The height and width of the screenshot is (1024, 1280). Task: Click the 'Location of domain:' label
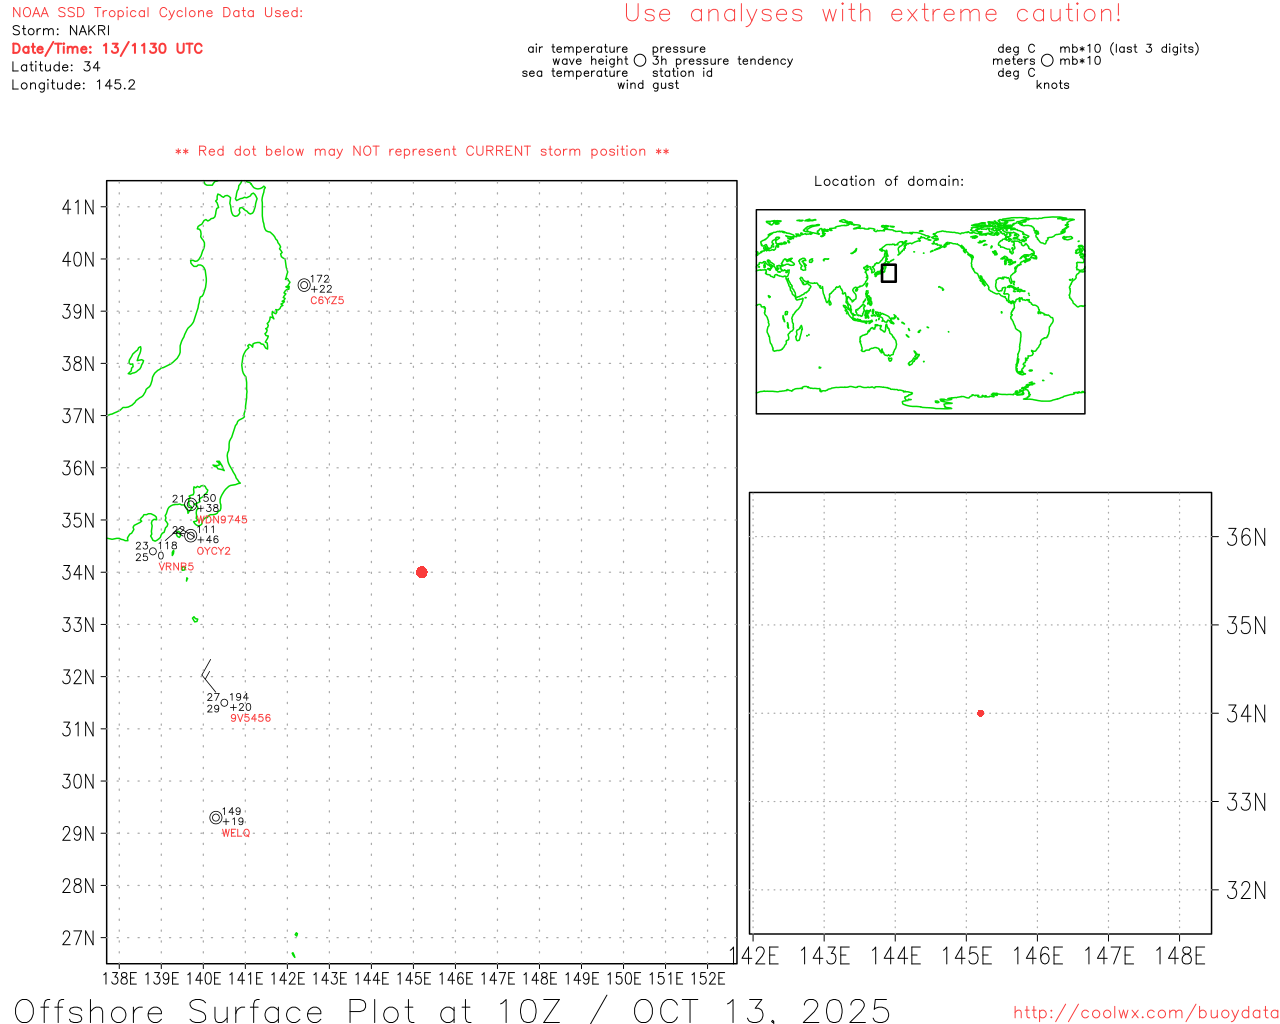[x=888, y=181]
